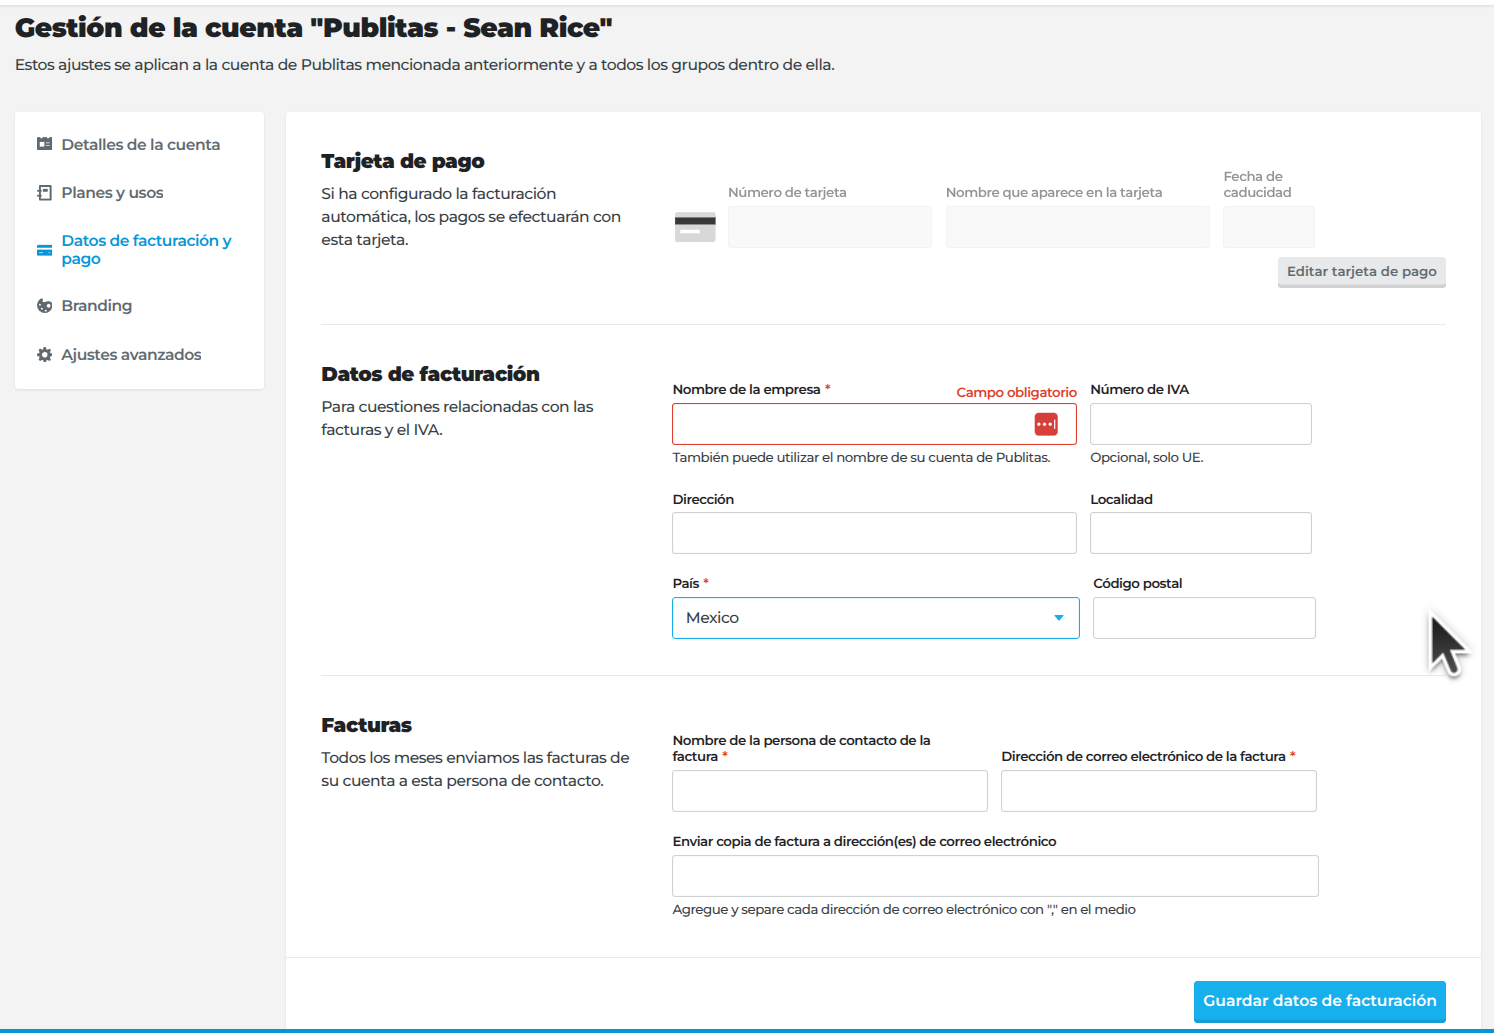
Task: Click the Planes y usos sidebar icon
Action: (x=44, y=193)
